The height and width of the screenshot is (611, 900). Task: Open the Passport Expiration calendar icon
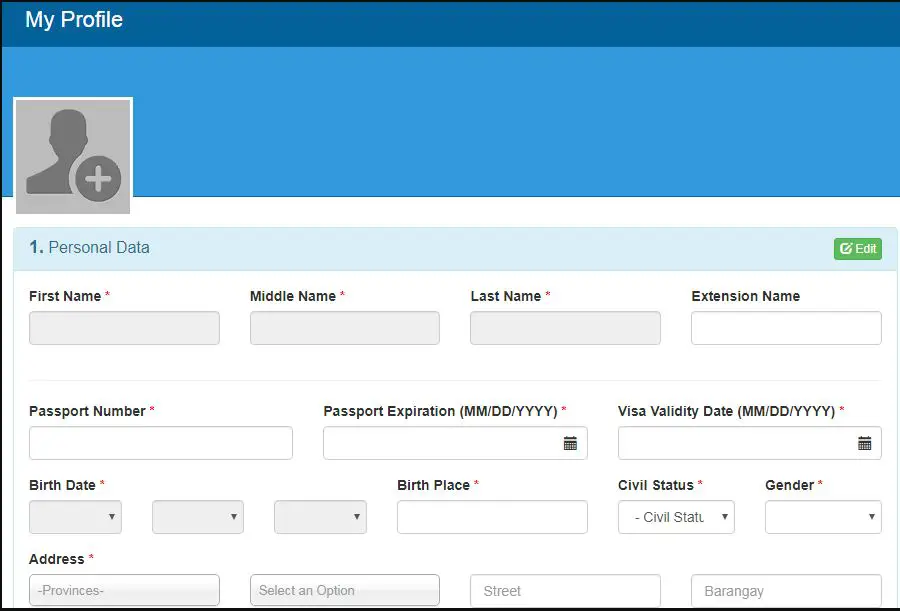tap(570, 443)
